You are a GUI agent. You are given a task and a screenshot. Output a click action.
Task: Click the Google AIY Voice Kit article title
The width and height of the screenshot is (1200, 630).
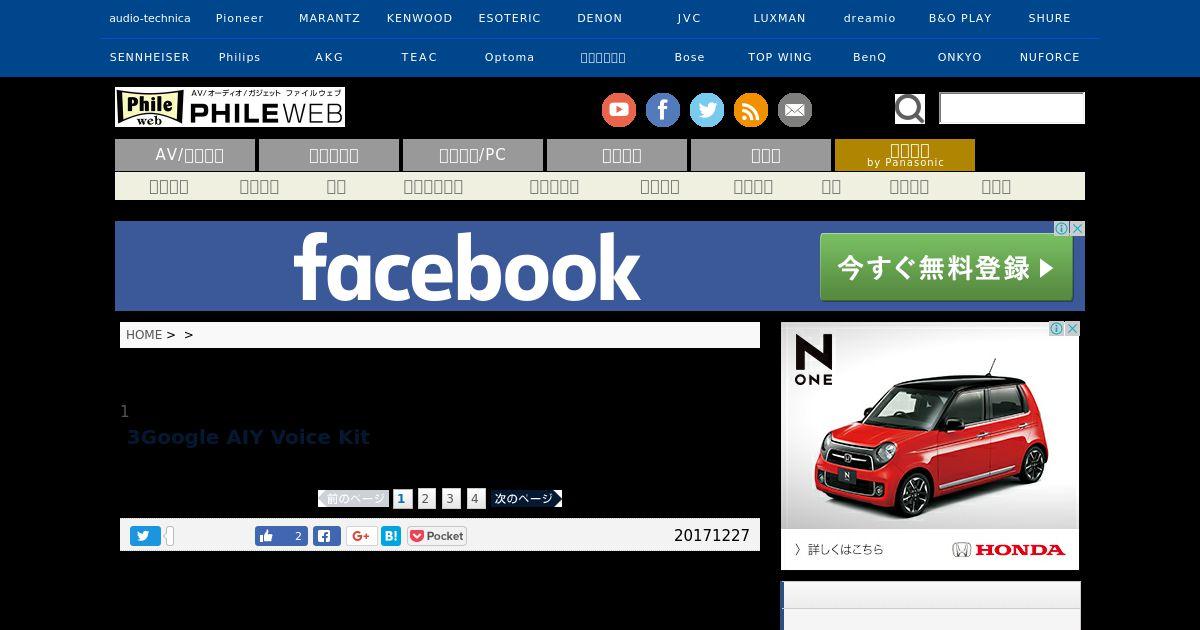pos(248,437)
